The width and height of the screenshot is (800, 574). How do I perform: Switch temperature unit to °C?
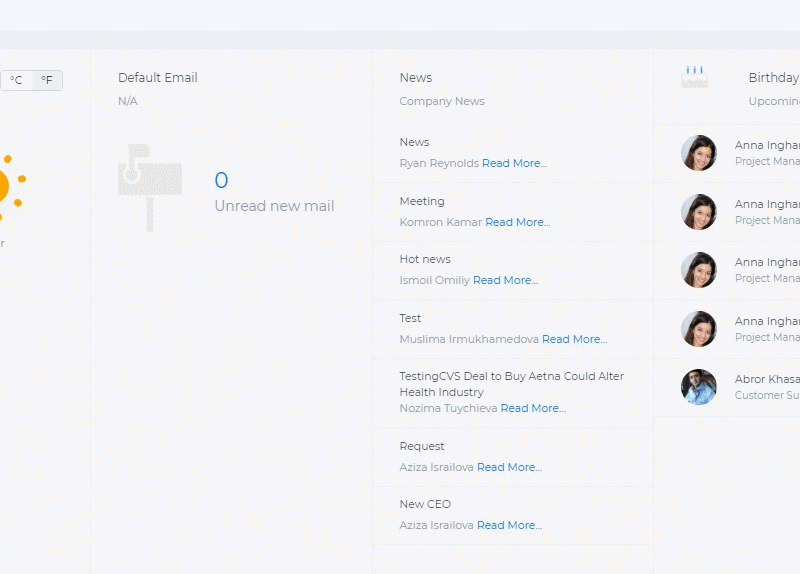pyautogui.click(x=16, y=80)
